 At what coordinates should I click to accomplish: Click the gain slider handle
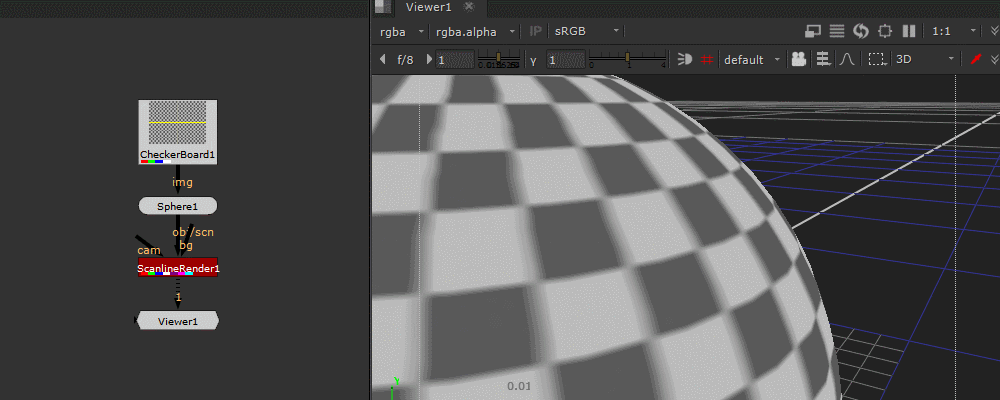[x=499, y=57]
